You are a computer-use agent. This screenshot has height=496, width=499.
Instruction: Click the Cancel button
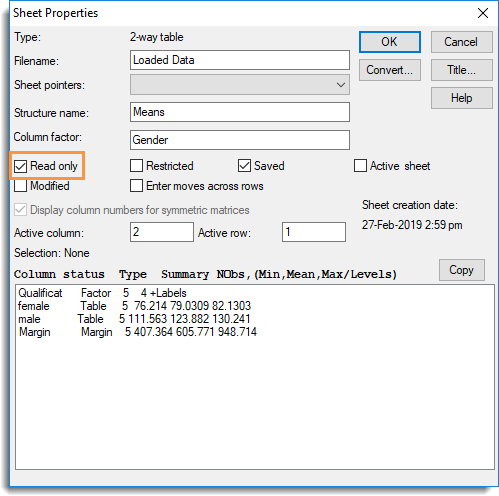(x=461, y=42)
